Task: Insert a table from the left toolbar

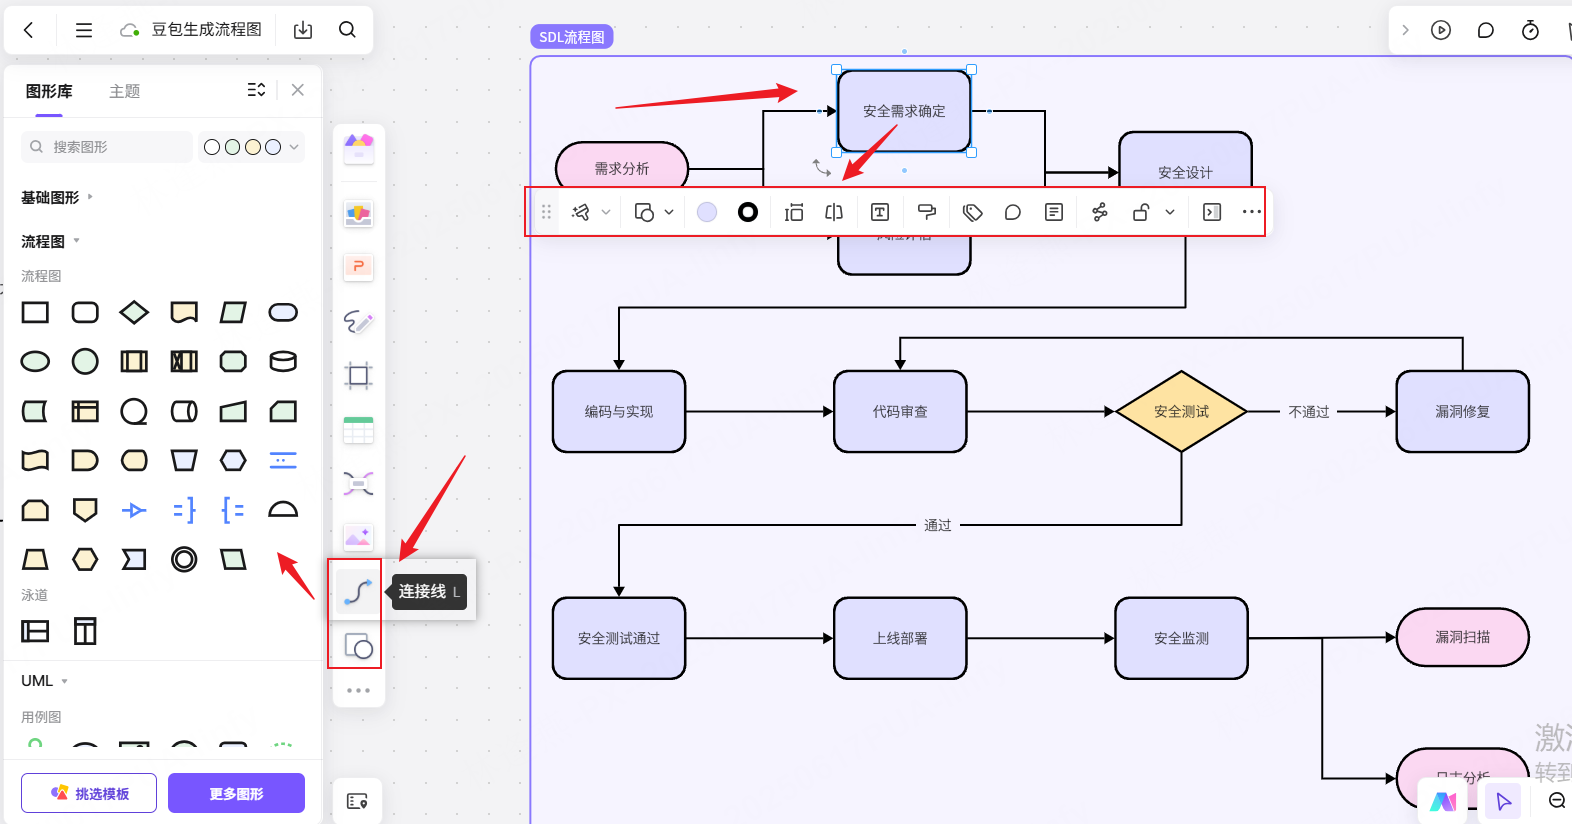Action: (358, 430)
